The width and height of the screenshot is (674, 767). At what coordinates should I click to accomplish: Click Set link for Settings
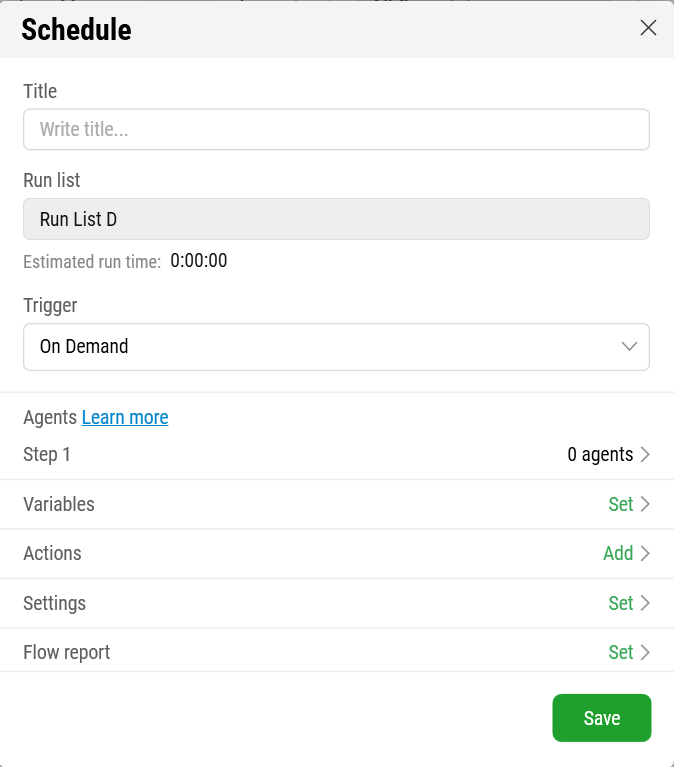click(x=621, y=603)
